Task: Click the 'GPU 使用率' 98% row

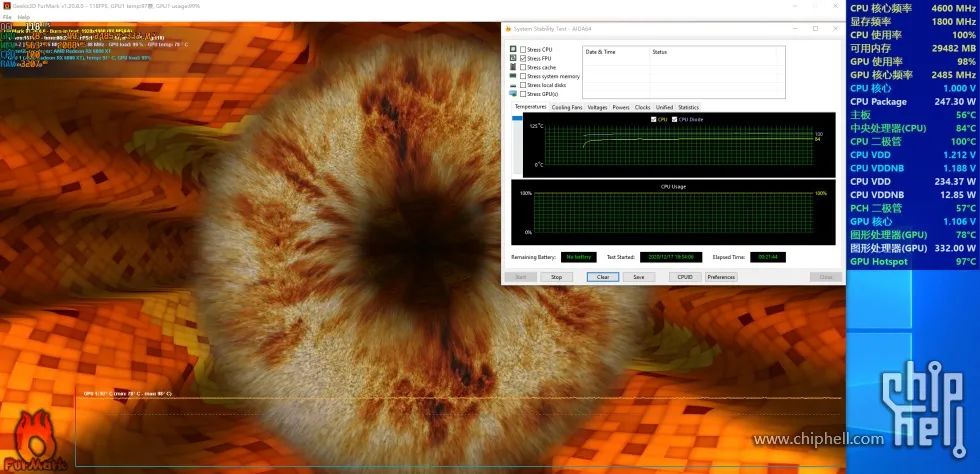Action: click(x=912, y=61)
